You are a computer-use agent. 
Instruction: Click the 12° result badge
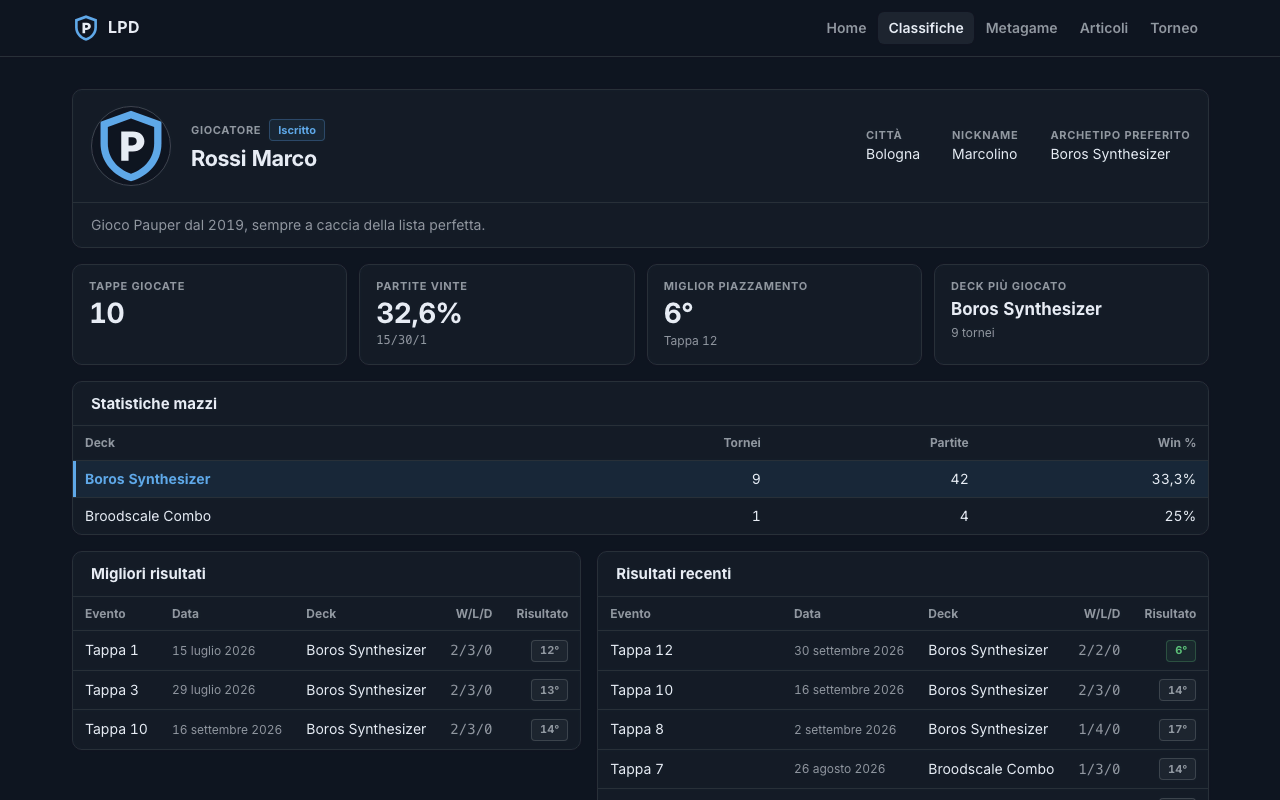point(549,651)
